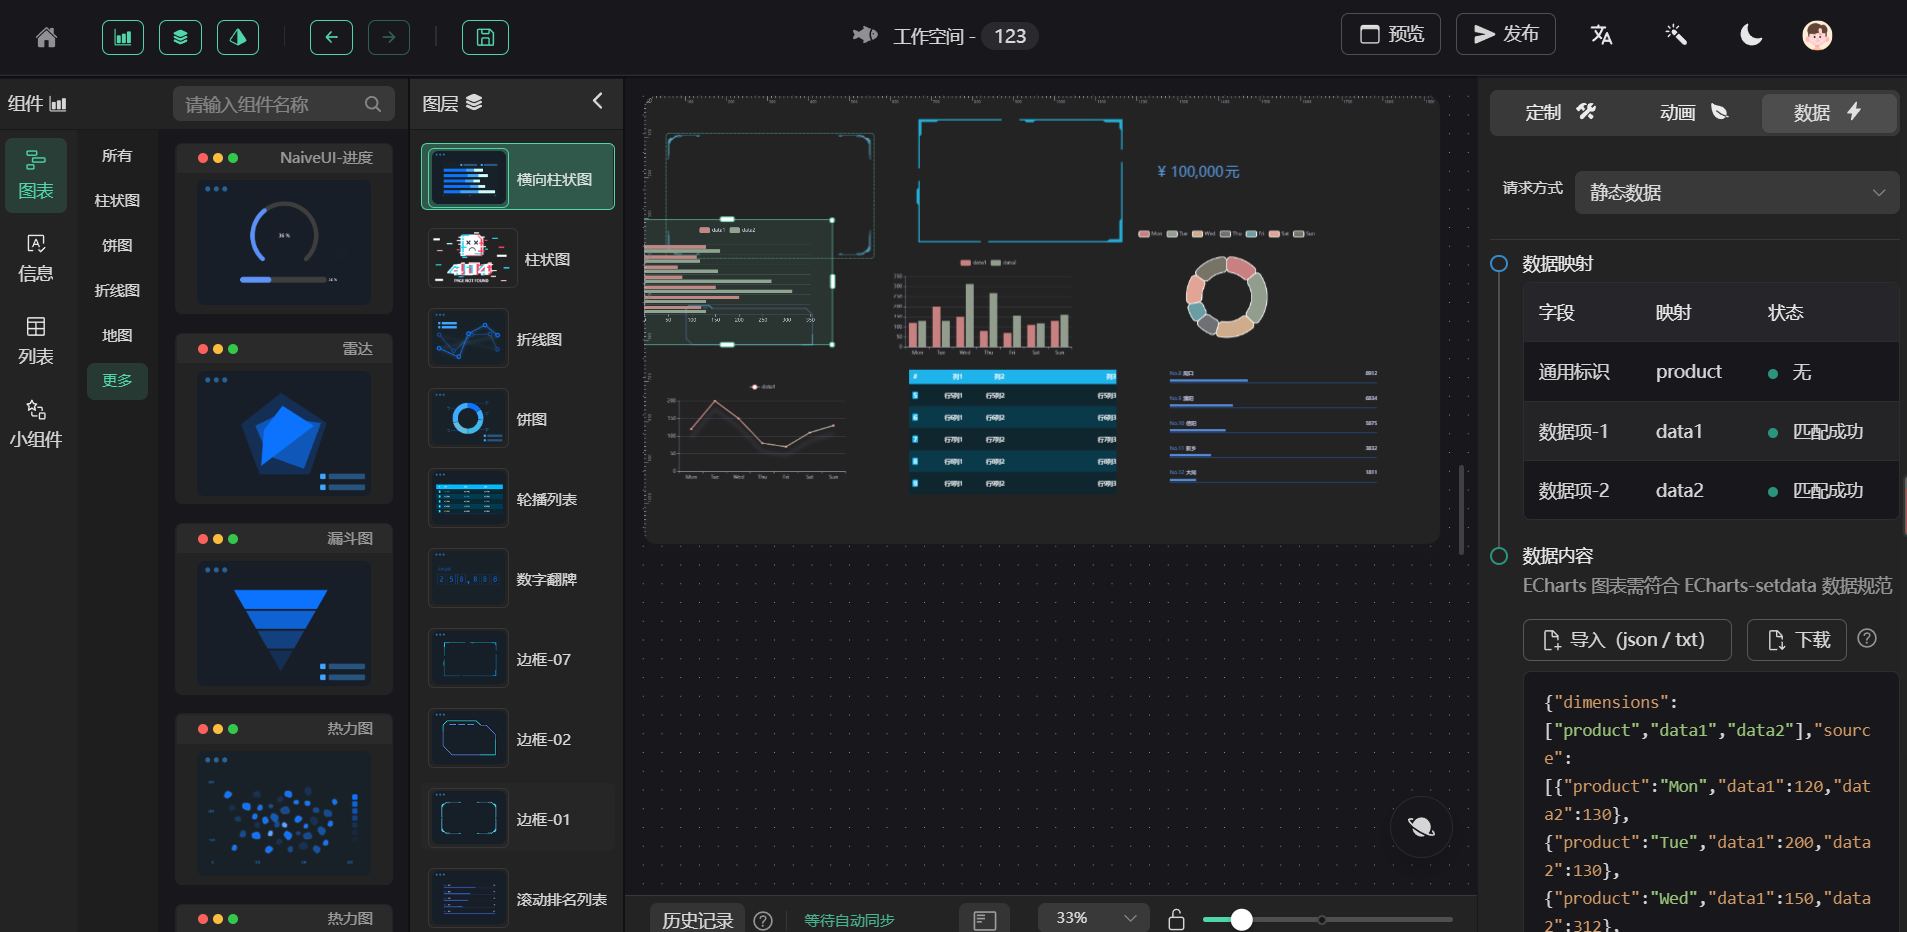Open the 静态数据 request method dropdown
The width and height of the screenshot is (1907, 932).
pos(1736,192)
